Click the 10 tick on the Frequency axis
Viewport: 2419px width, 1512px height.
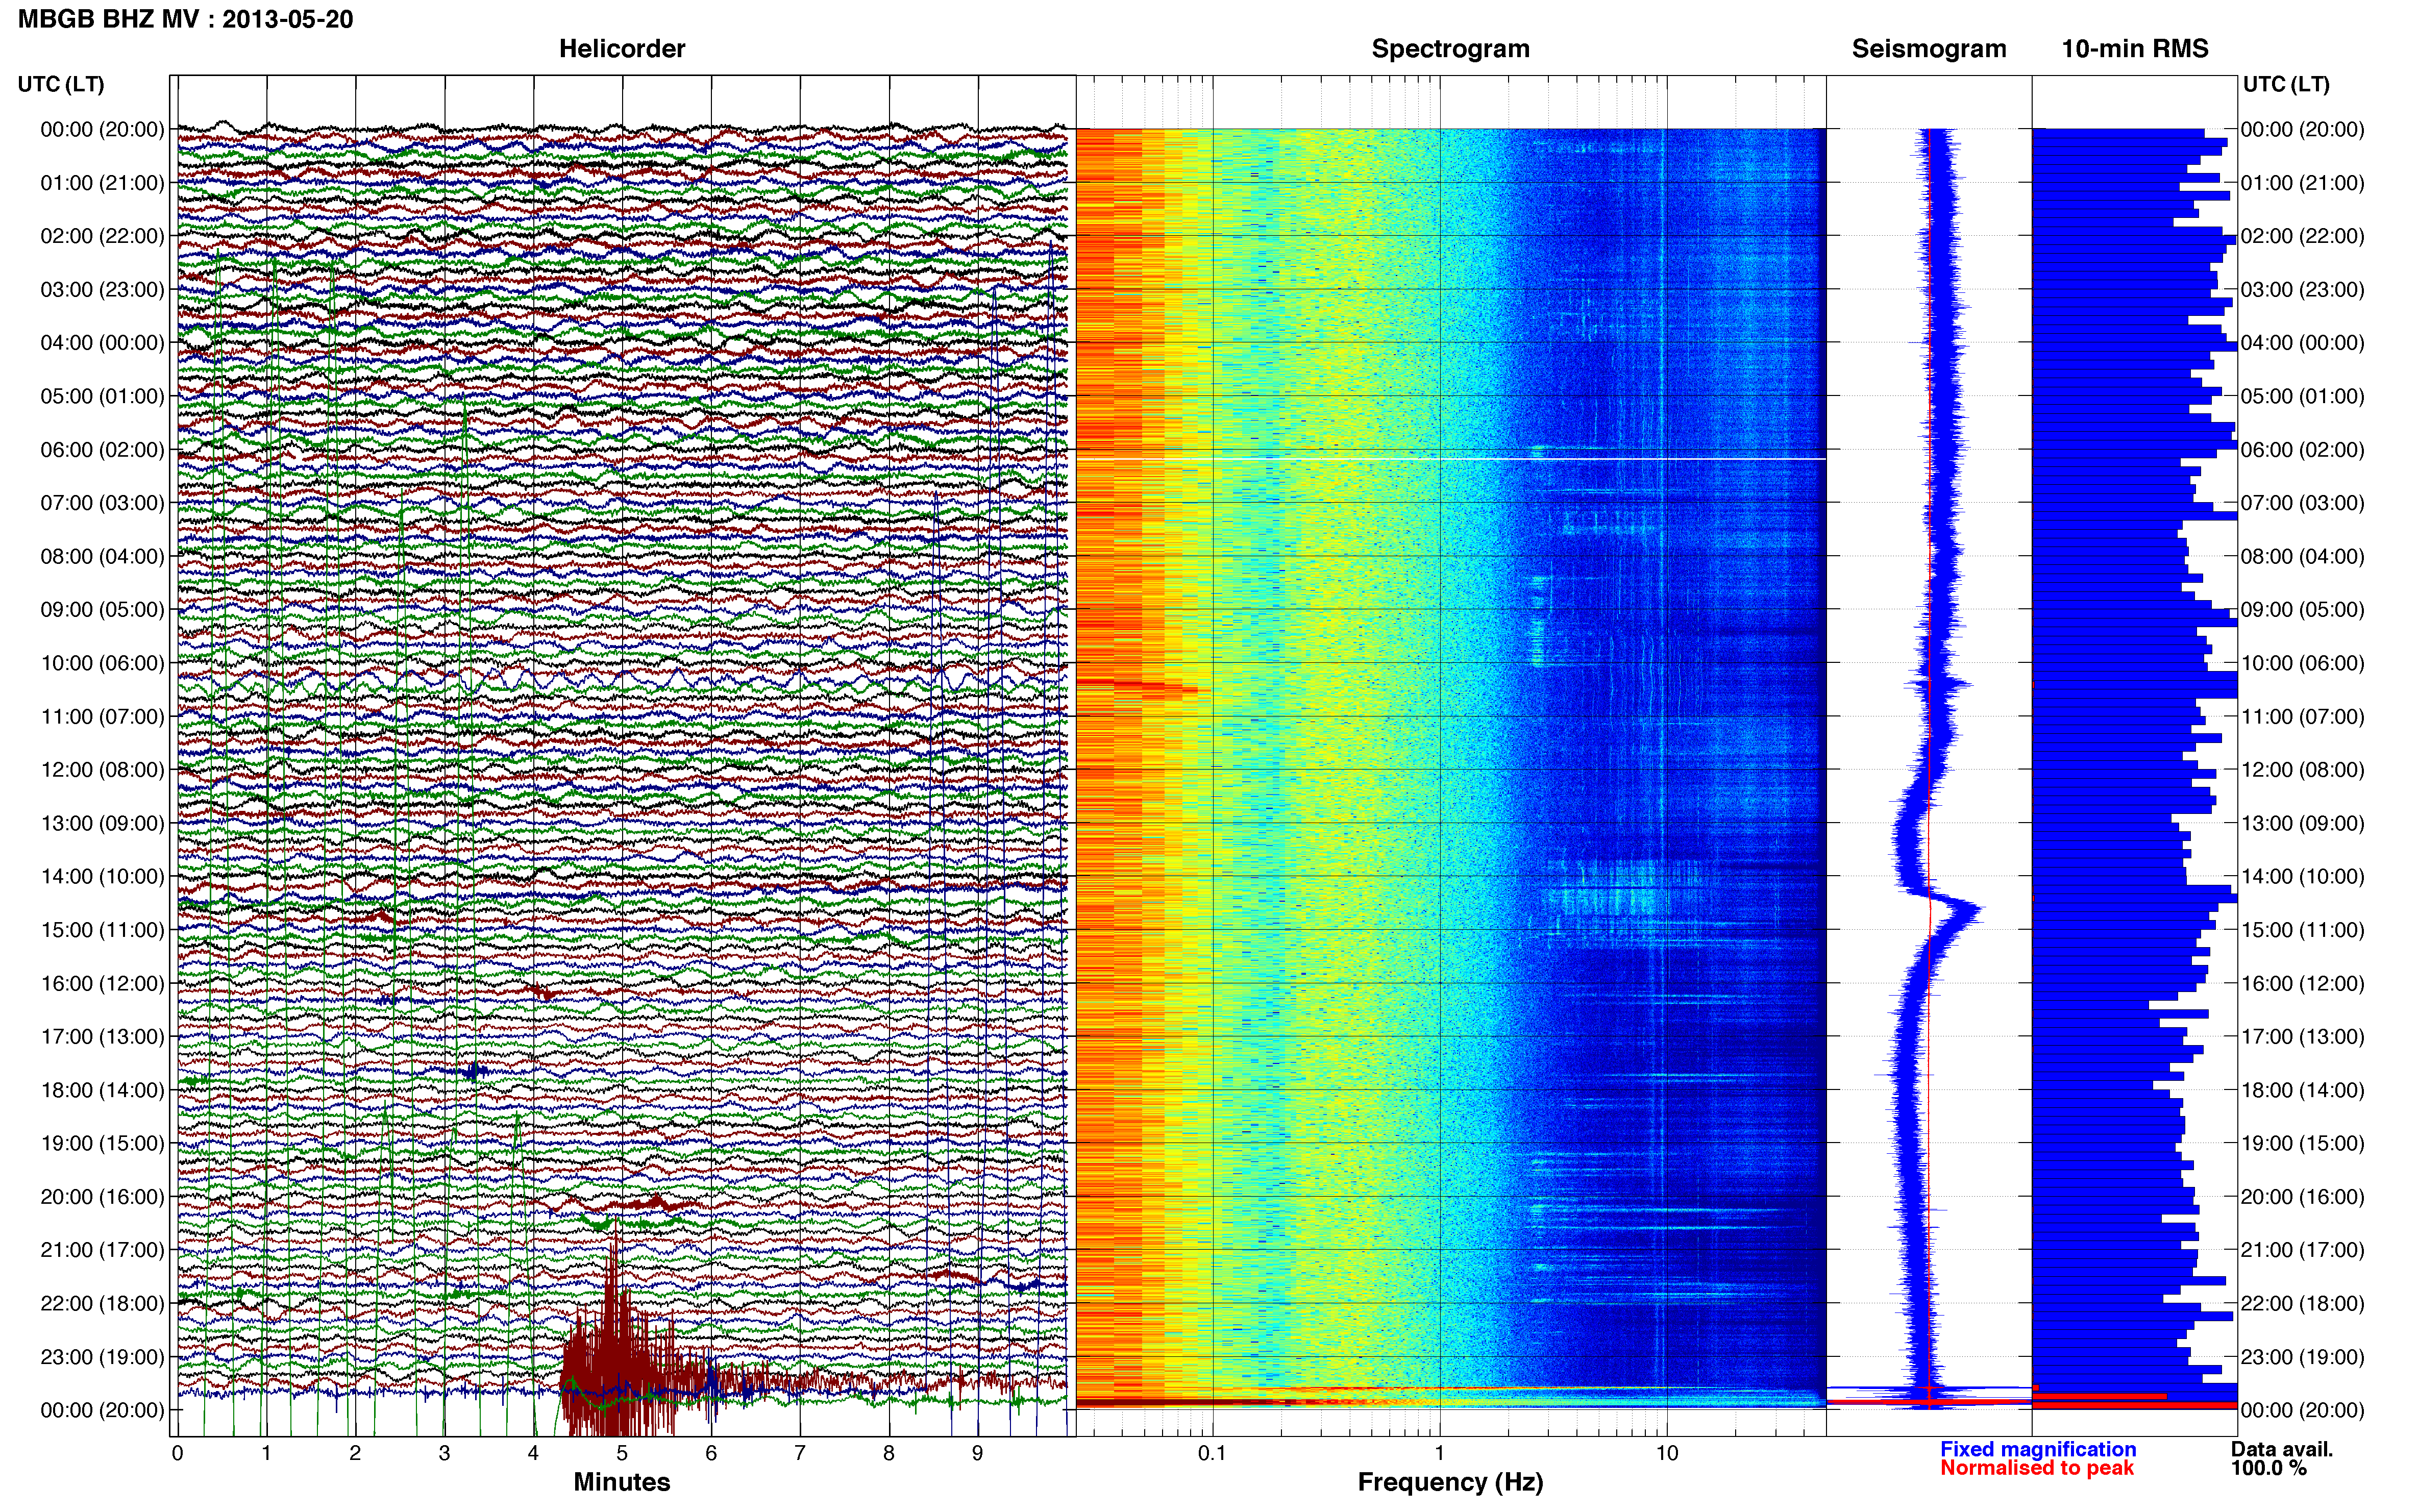[x=1667, y=1454]
